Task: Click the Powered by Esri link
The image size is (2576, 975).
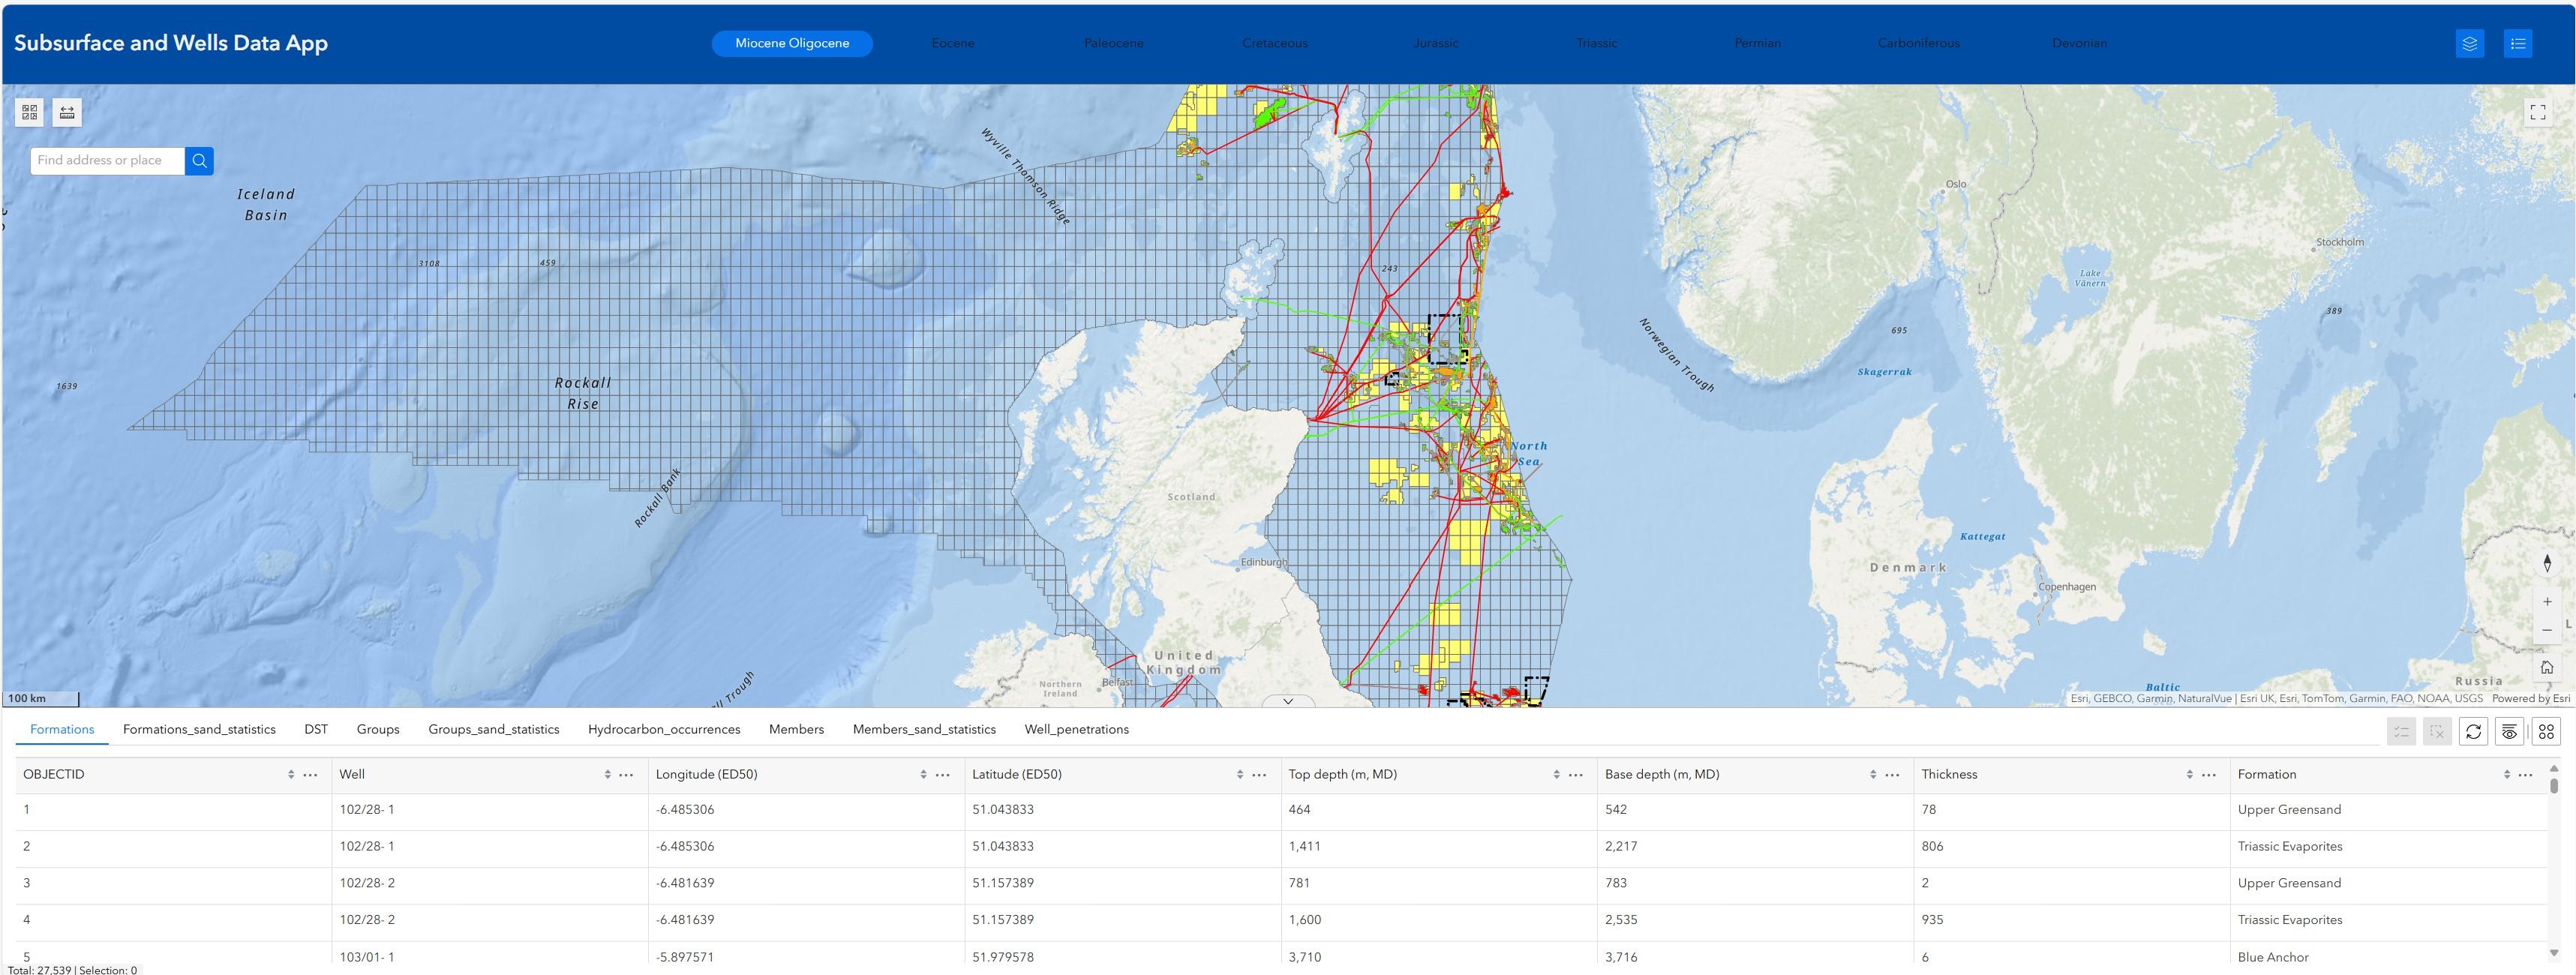Action: [2530, 698]
